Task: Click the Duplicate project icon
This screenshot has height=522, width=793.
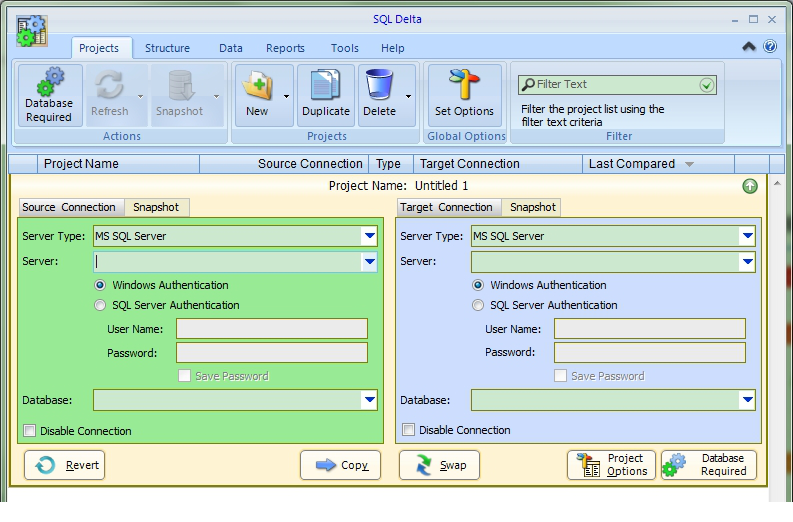Action: [326, 95]
